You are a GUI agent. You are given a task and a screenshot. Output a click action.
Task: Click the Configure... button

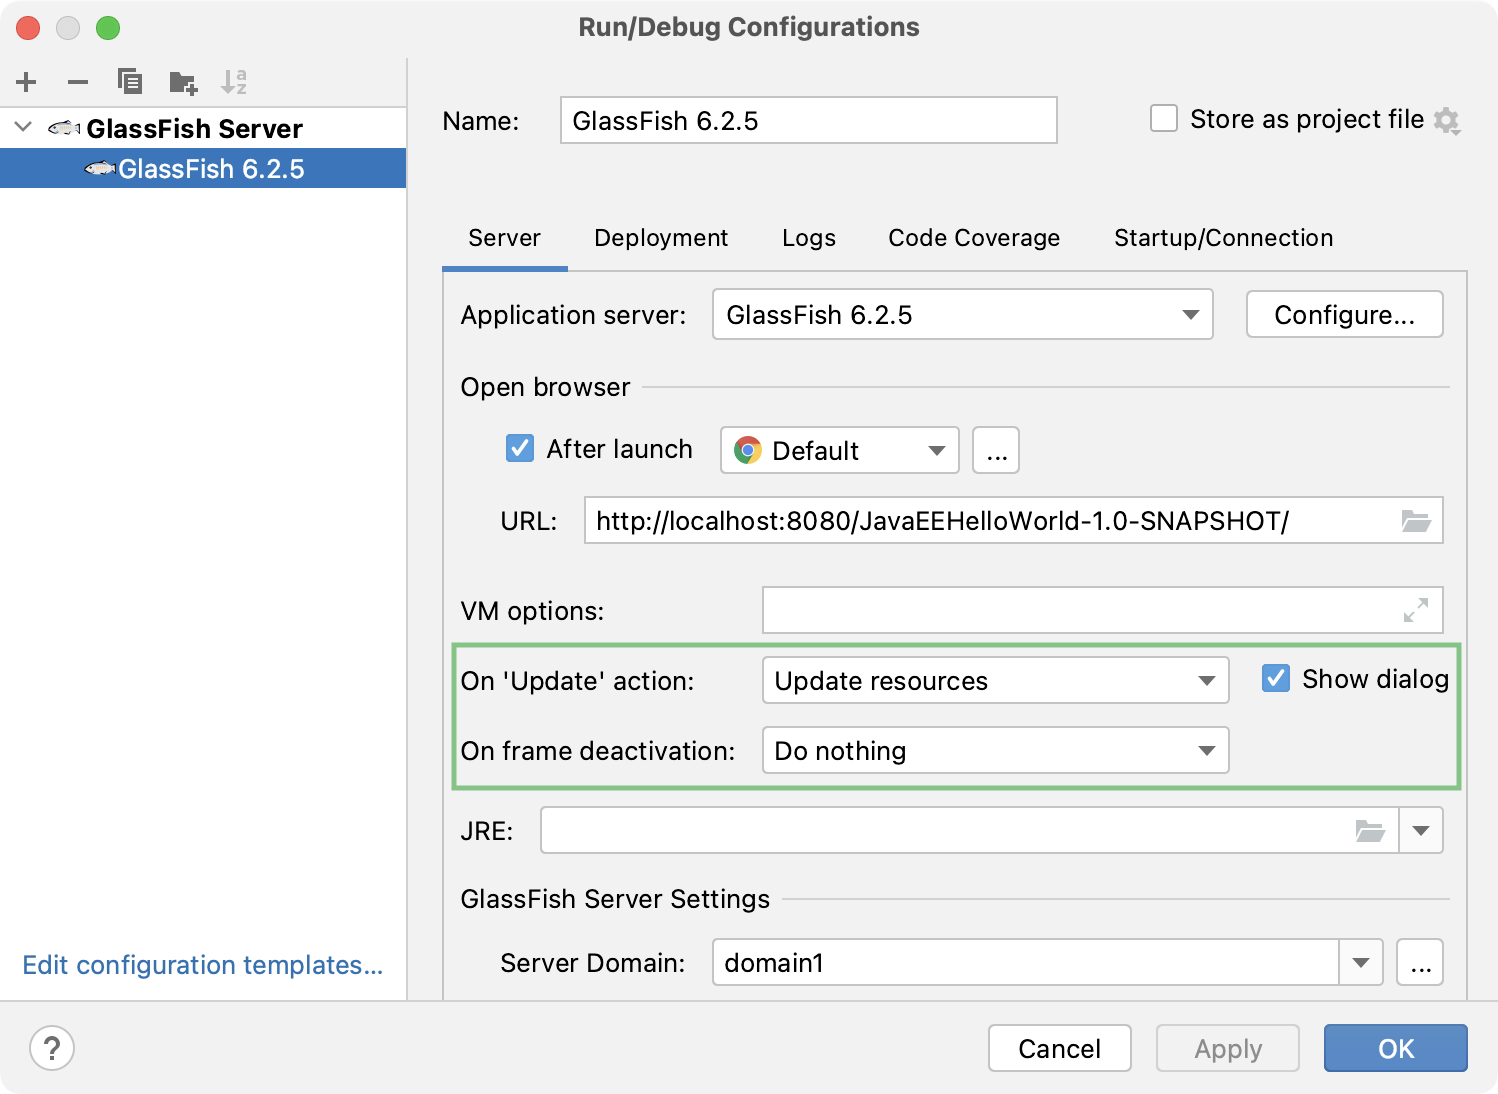tap(1345, 315)
